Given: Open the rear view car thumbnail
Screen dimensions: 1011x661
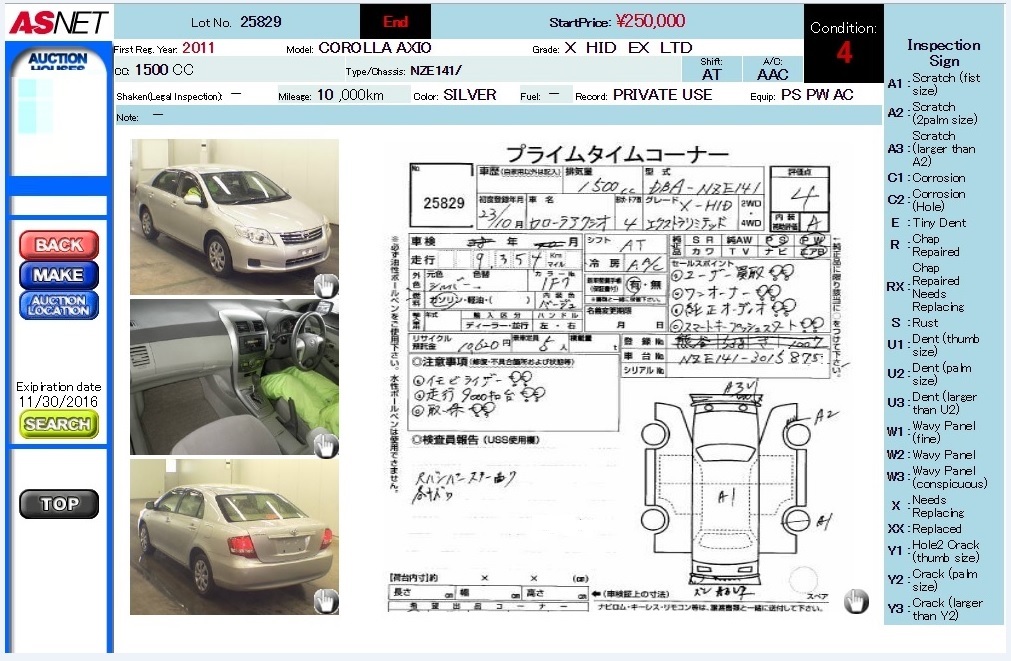Looking at the screenshot, I should (x=234, y=536).
